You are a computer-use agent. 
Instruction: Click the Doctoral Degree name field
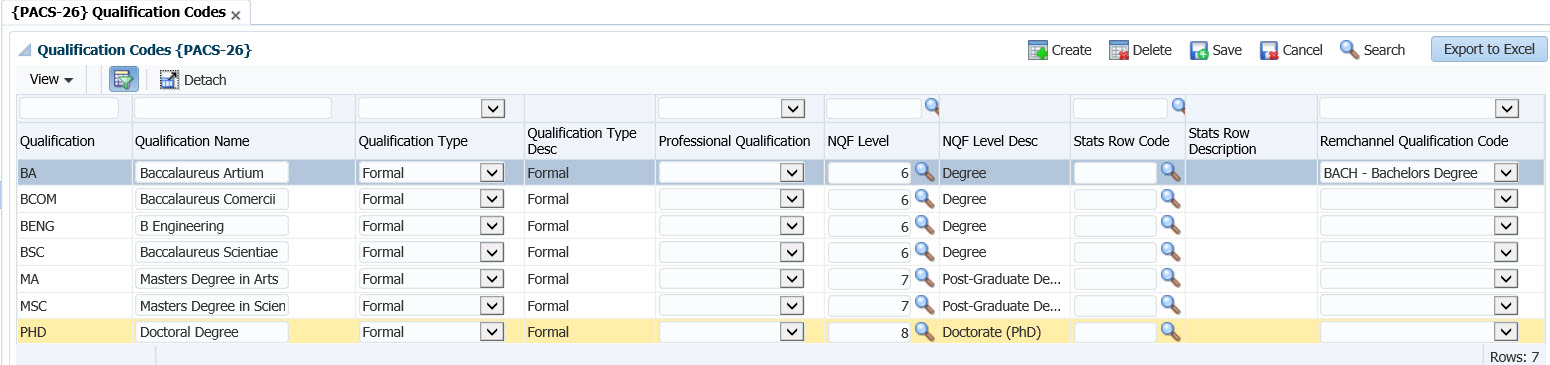(212, 332)
